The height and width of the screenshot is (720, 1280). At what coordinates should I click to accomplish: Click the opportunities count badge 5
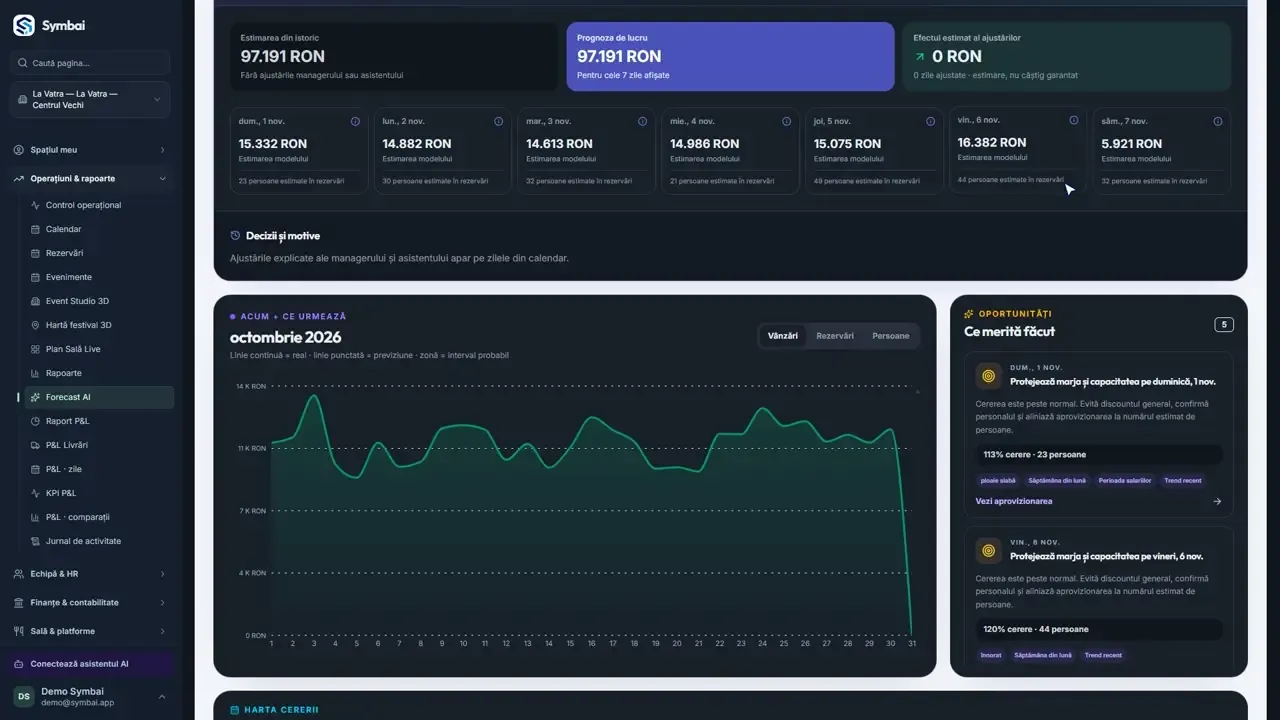tap(1224, 324)
